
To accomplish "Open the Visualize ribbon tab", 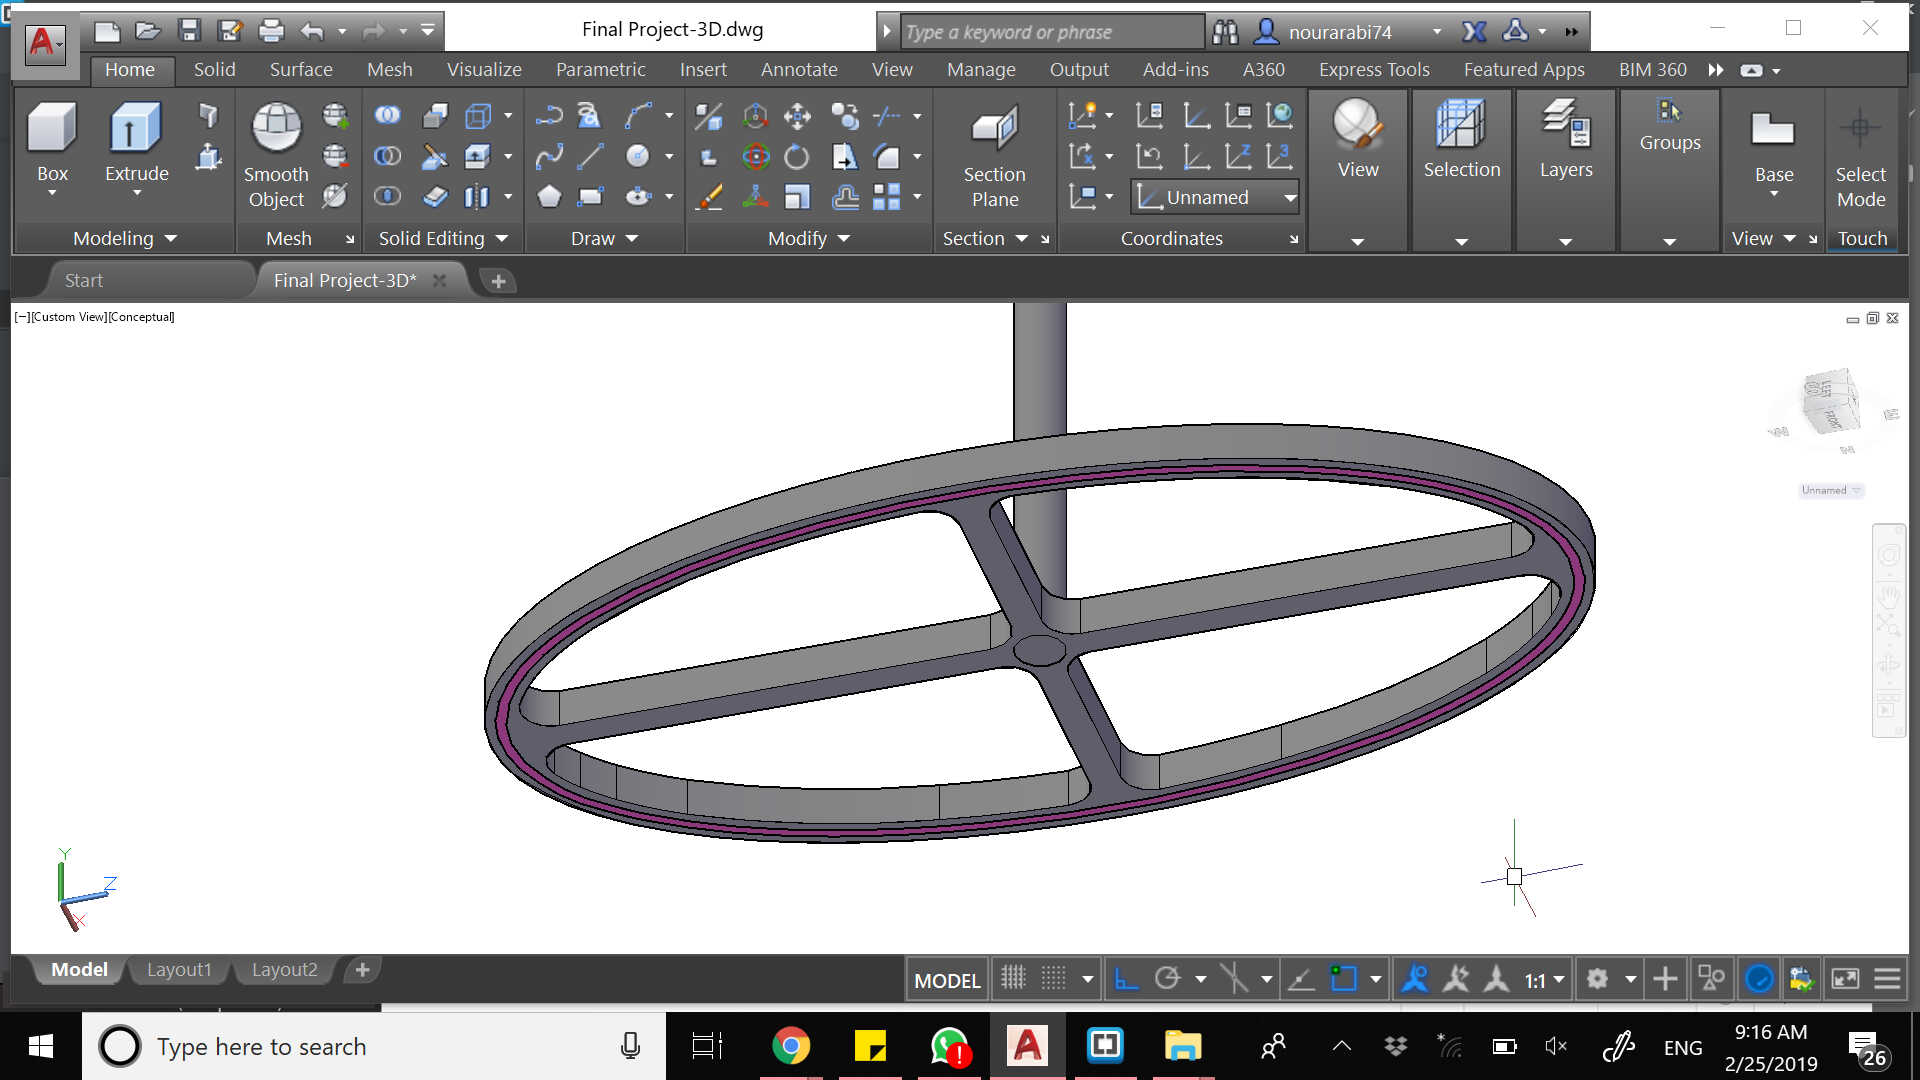I will pyautogui.click(x=484, y=70).
